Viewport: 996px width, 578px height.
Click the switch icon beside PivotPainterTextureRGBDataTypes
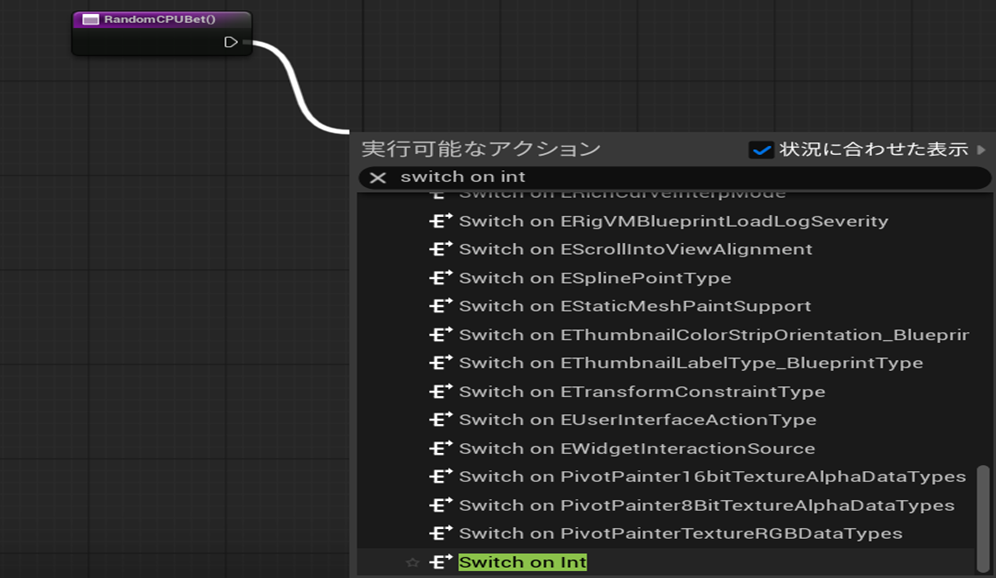438,534
